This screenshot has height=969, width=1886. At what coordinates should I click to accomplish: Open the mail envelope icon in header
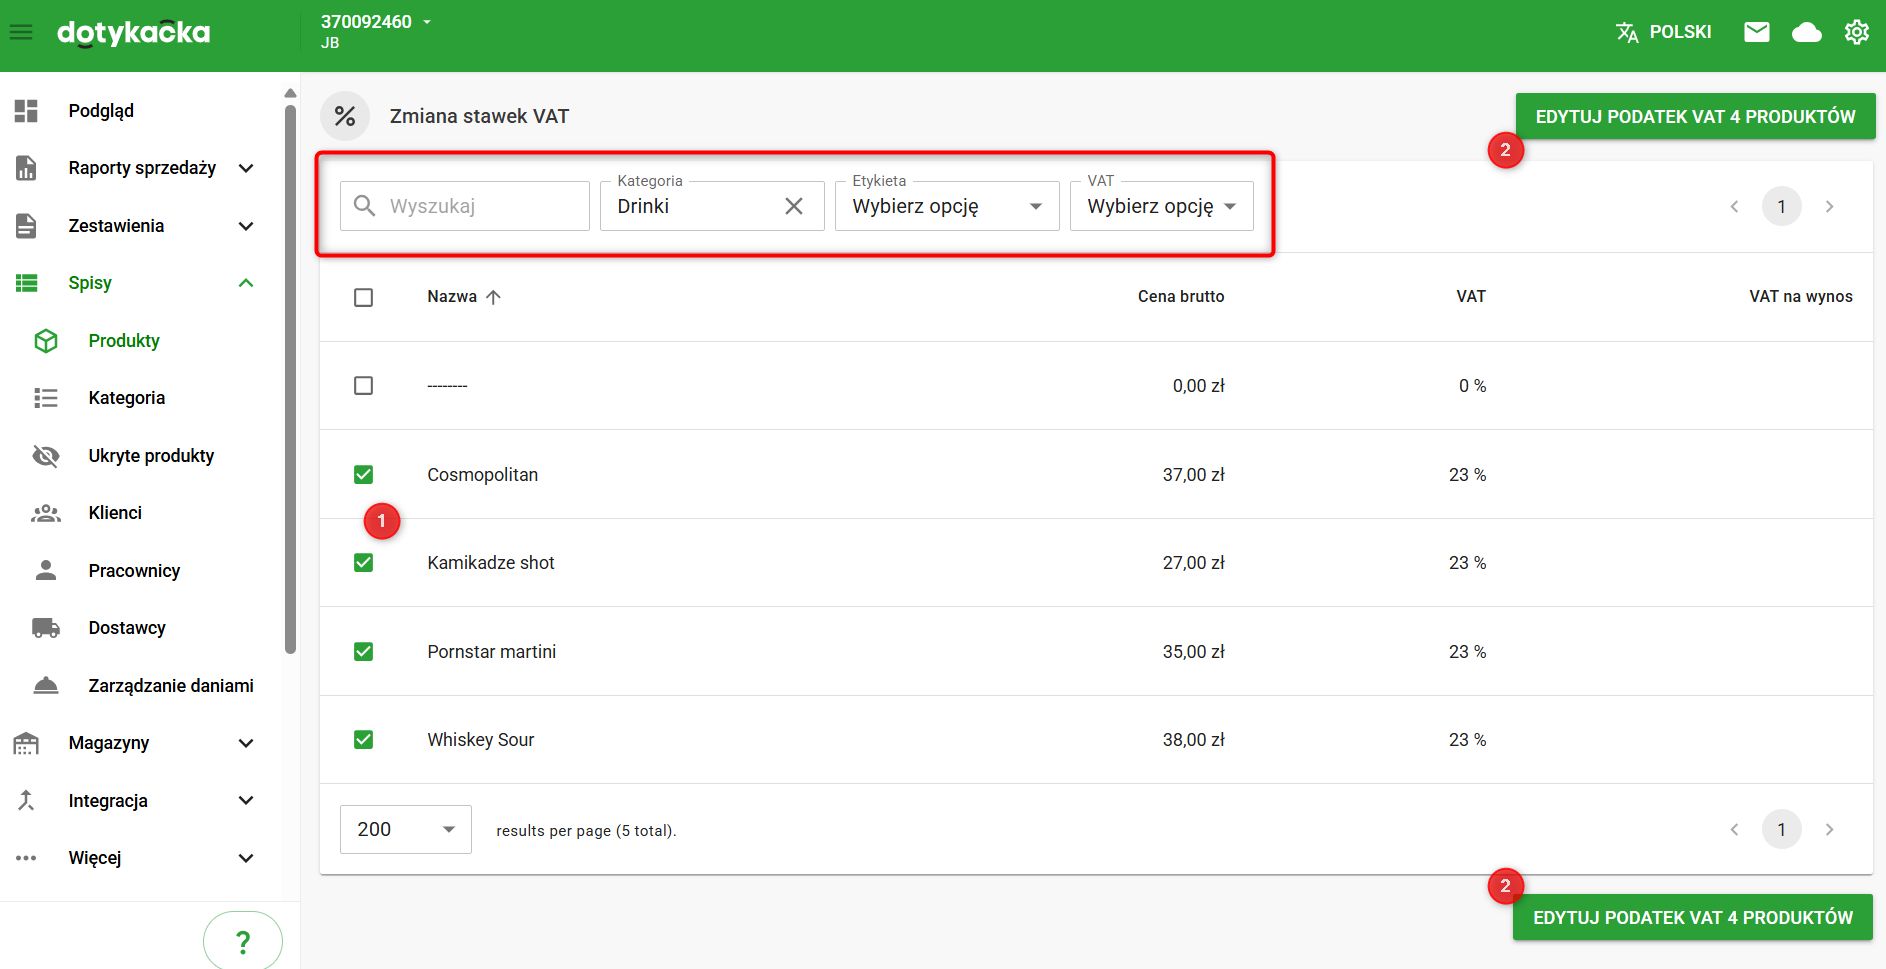1756,33
